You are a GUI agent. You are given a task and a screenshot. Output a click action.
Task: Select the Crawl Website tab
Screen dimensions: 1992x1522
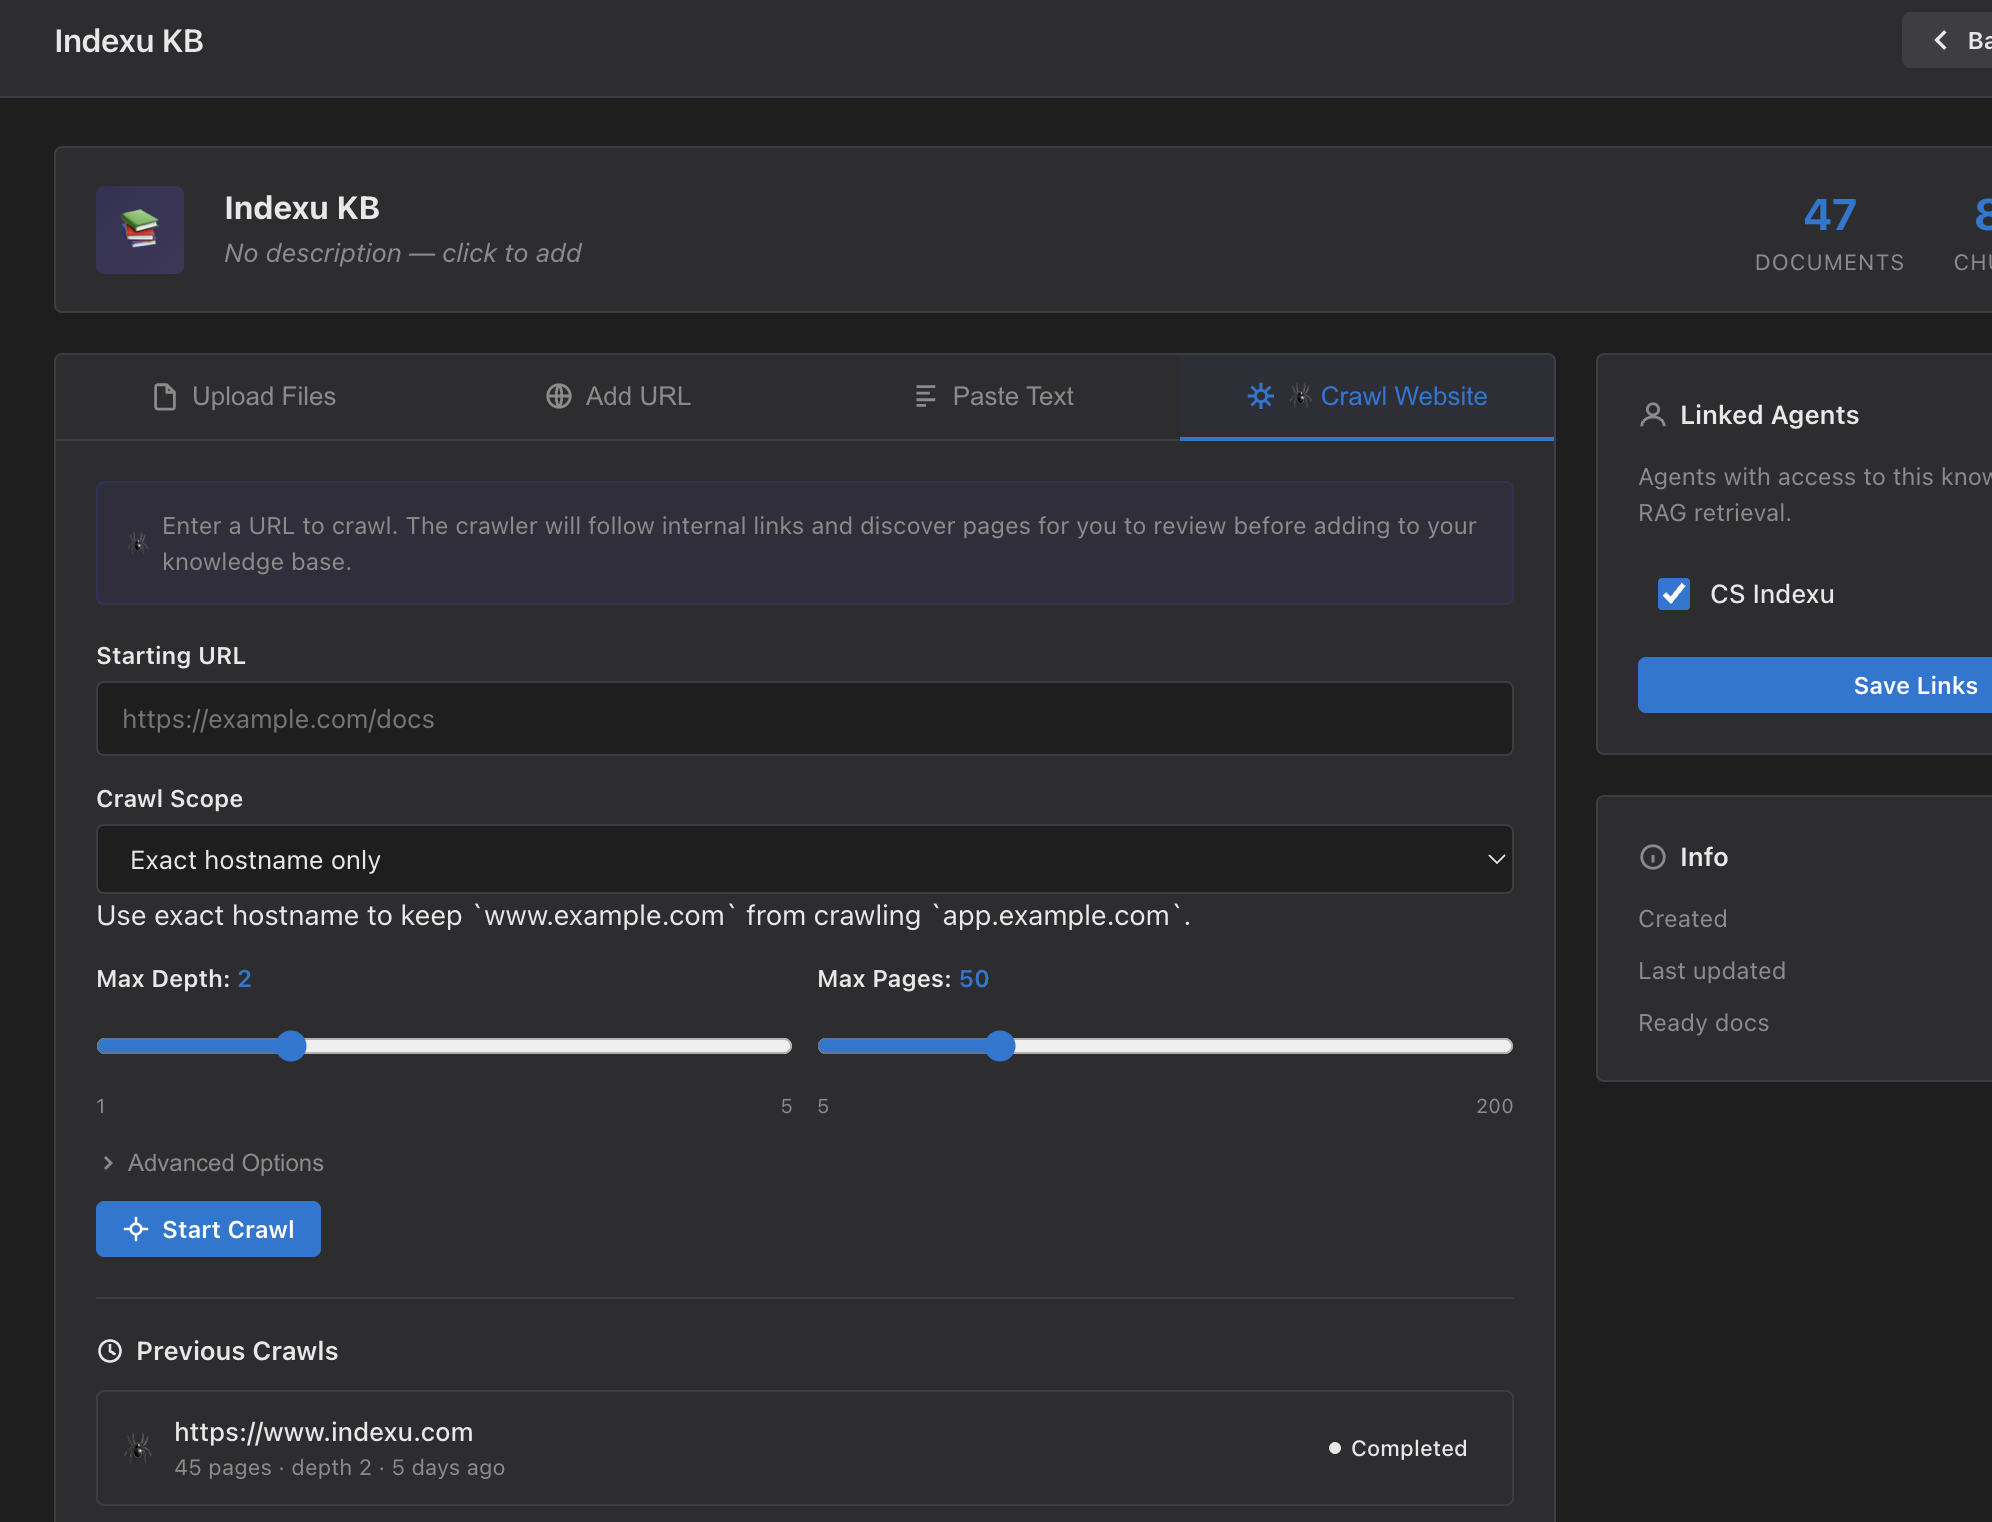point(1367,397)
